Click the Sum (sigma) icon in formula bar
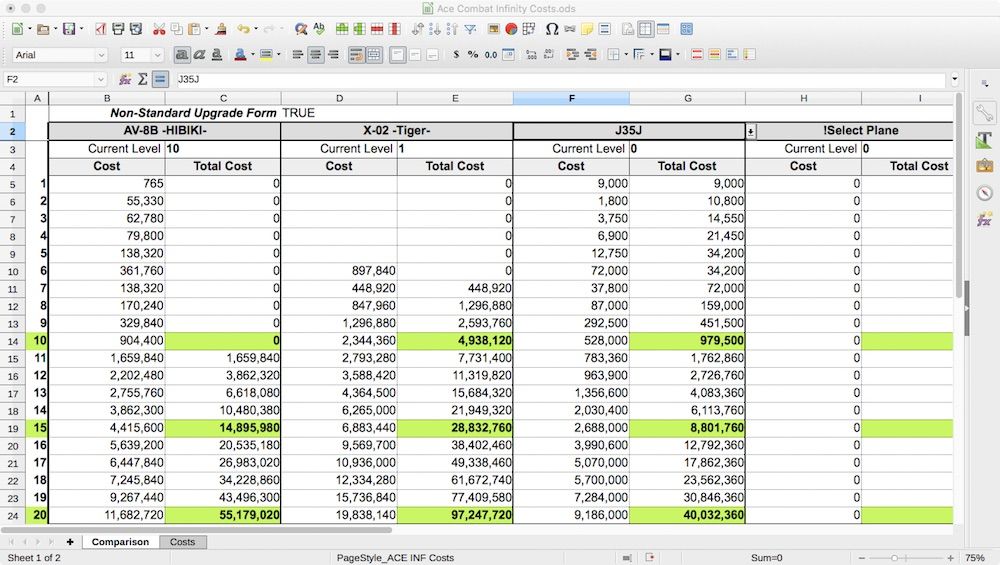The image size is (1000, 565). pyautogui.click(x=142, y=79)
